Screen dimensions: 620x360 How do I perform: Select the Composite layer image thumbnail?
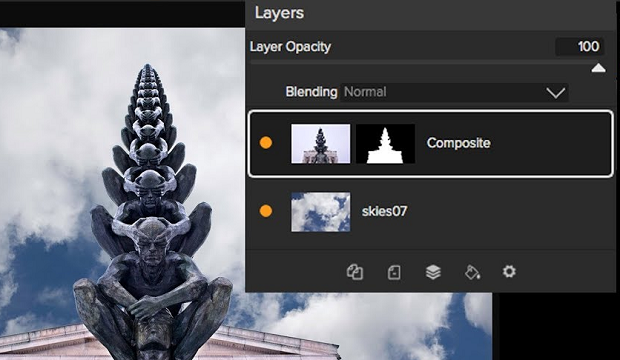321,144
